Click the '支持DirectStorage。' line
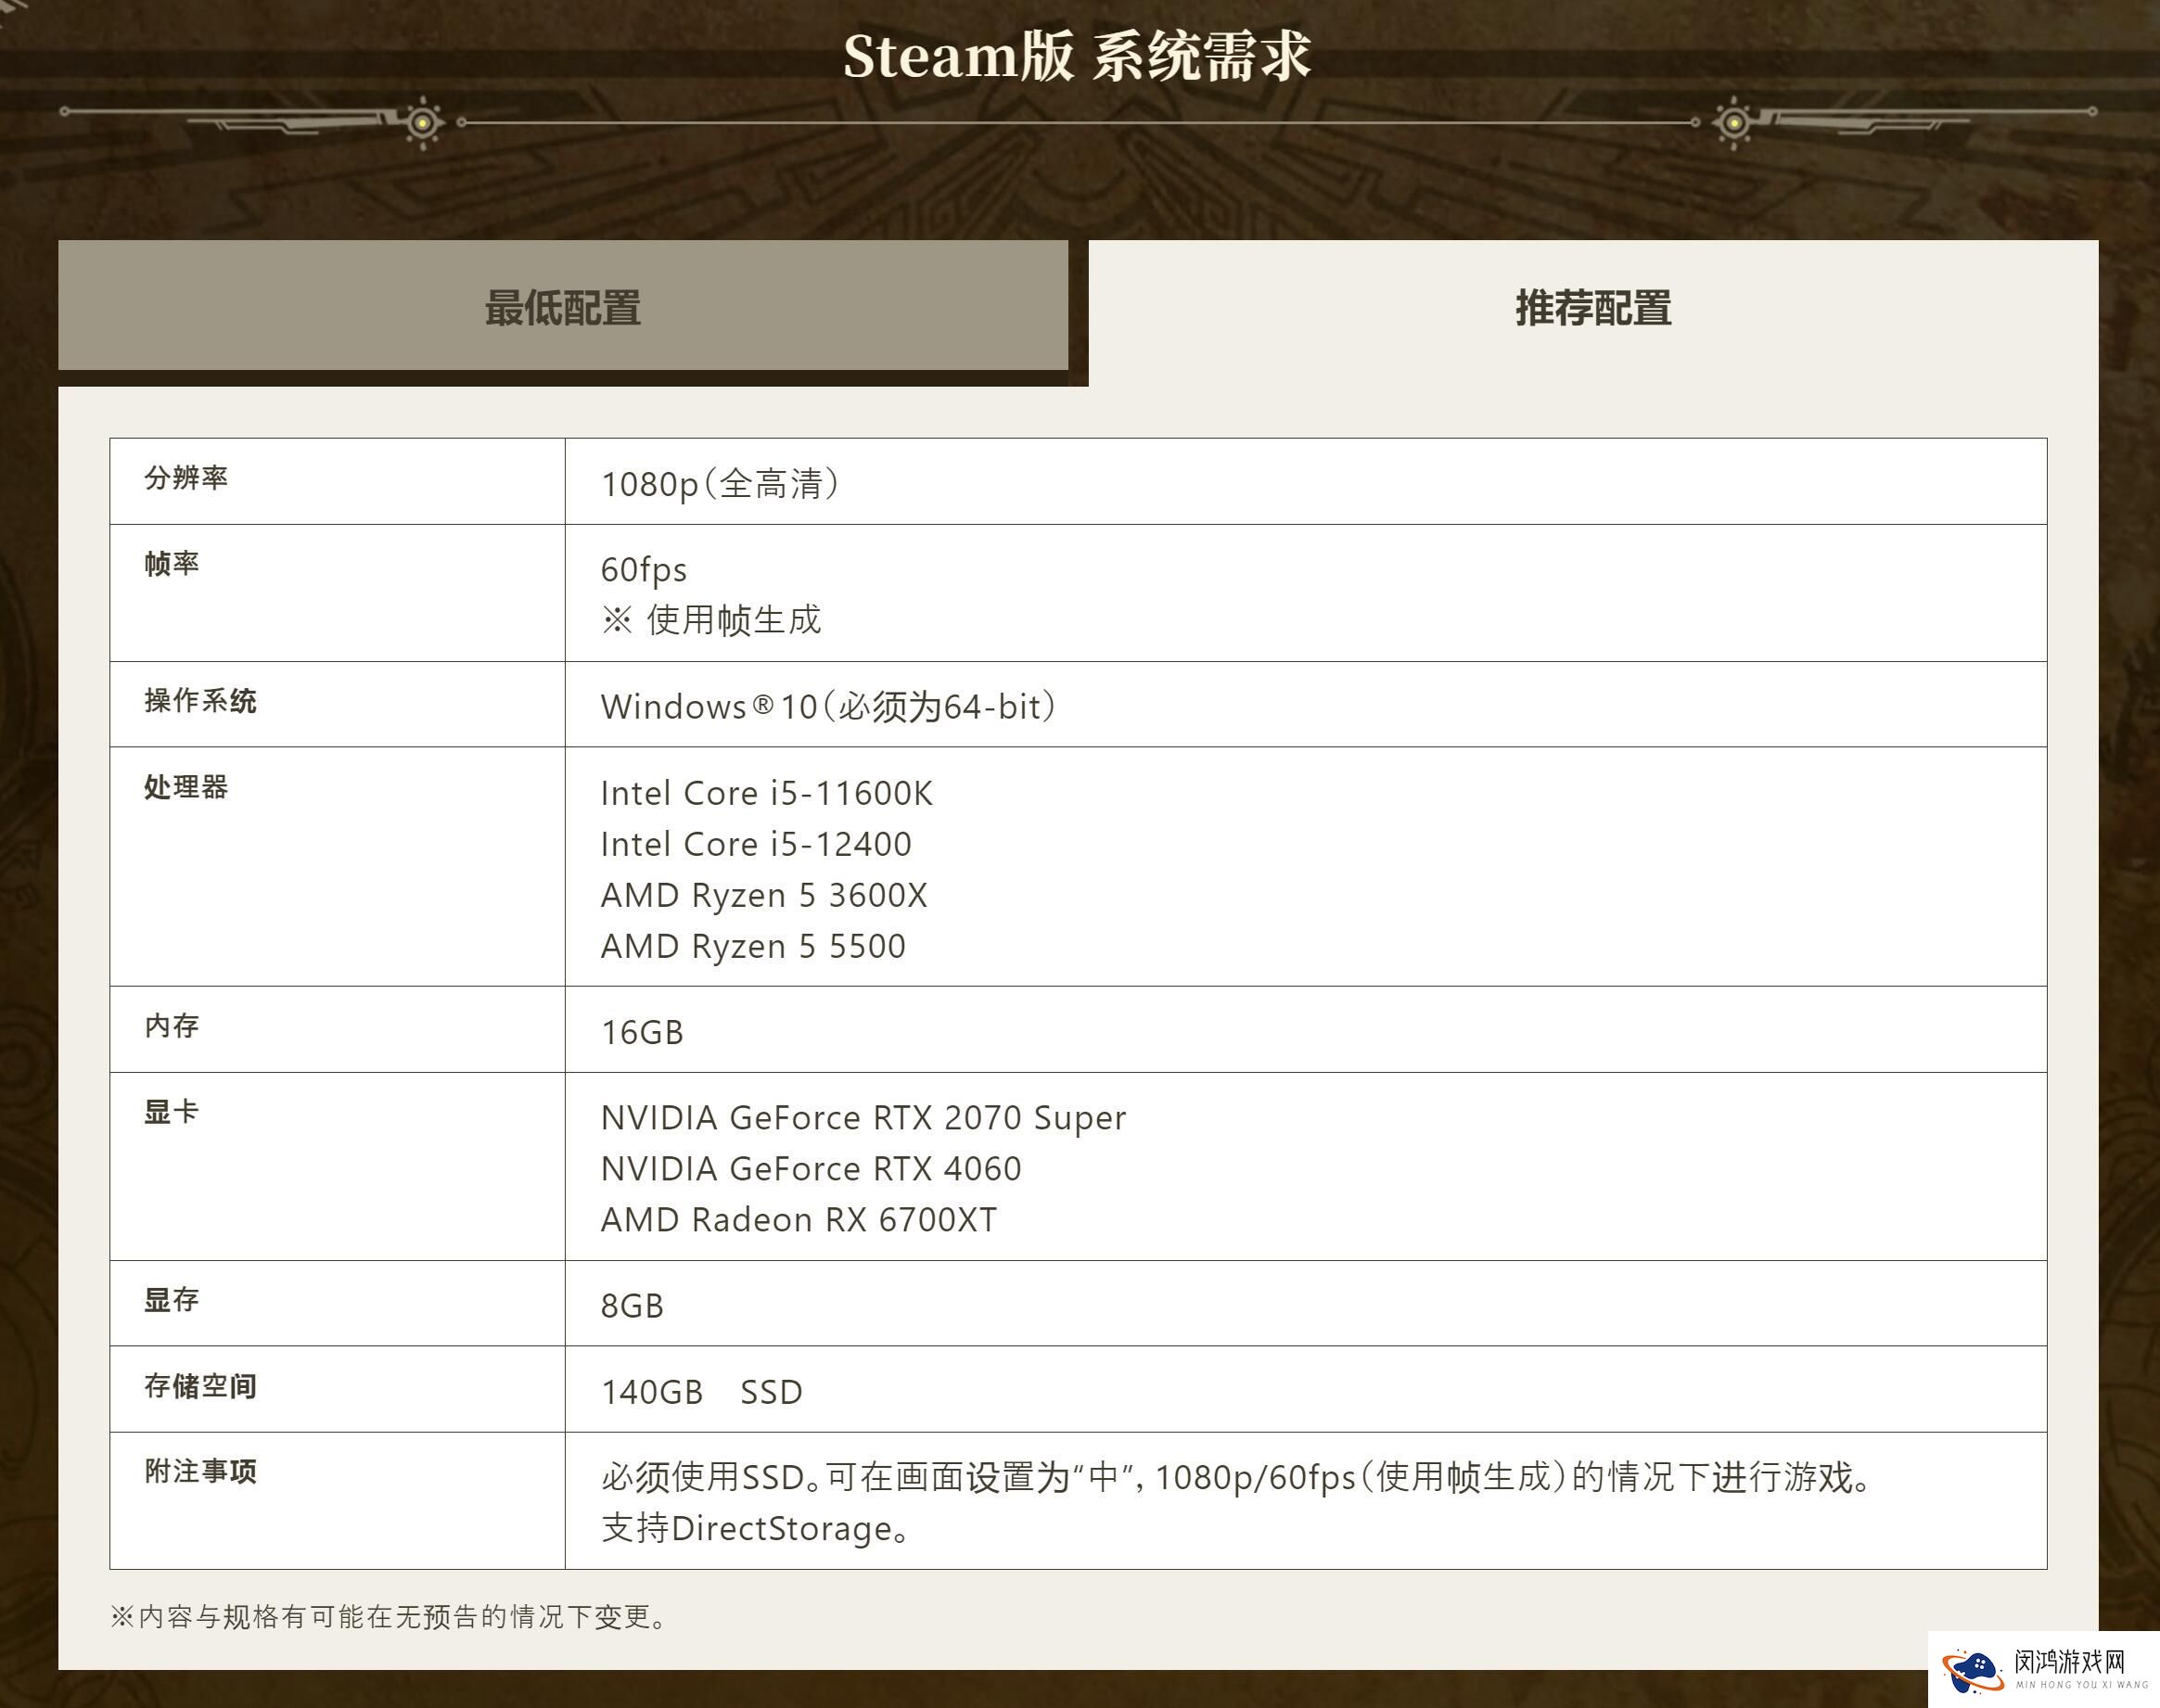2160x1708 pixels. point(755,1529)
